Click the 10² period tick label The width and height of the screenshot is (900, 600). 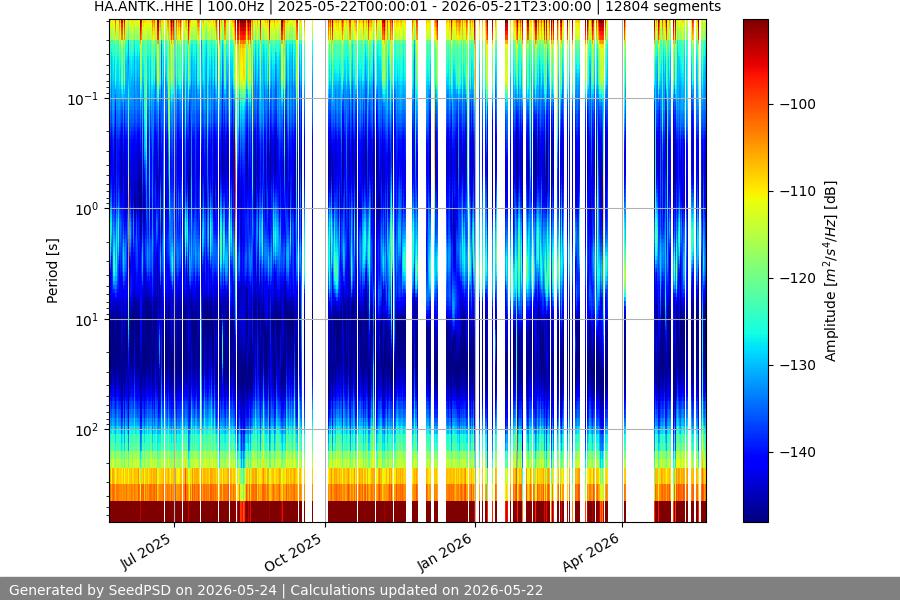[87, 430]
